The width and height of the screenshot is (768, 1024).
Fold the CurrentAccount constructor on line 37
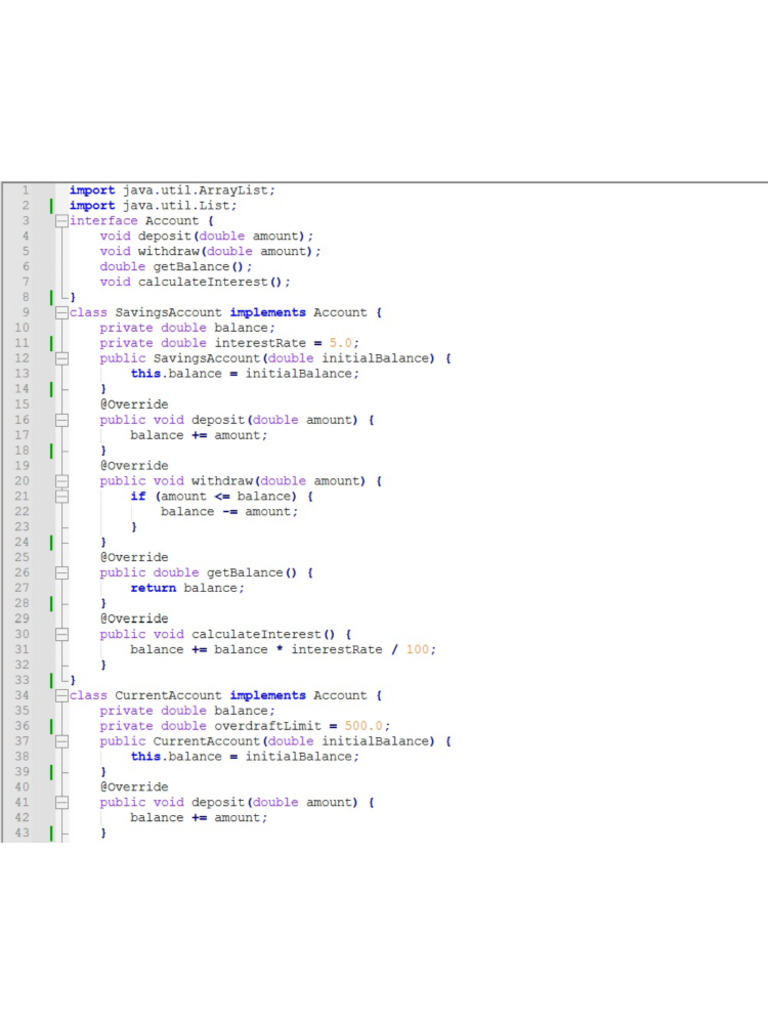[61, 741]
